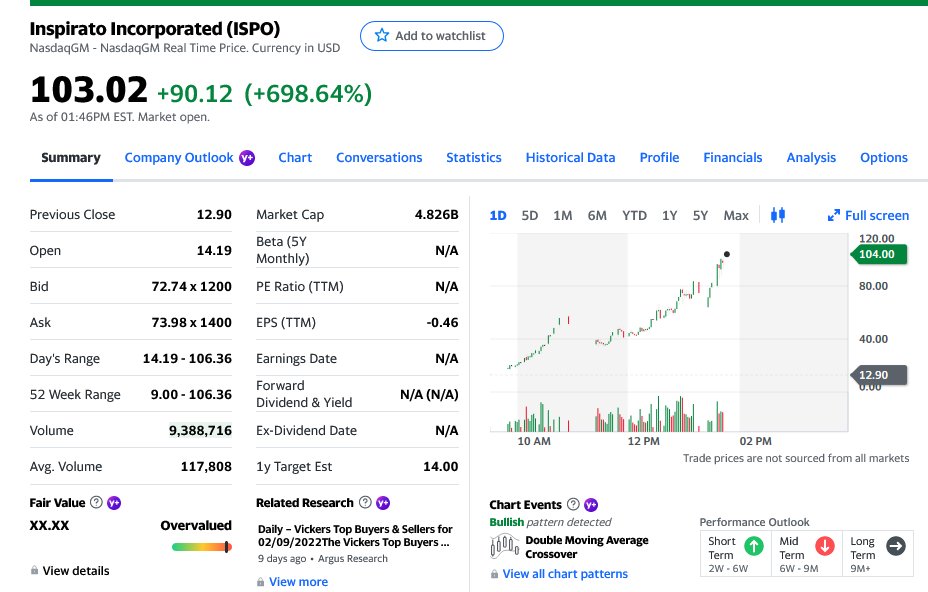
Task: Click the Avg. Volume value 117,808
Action: [x=206, y=466]
